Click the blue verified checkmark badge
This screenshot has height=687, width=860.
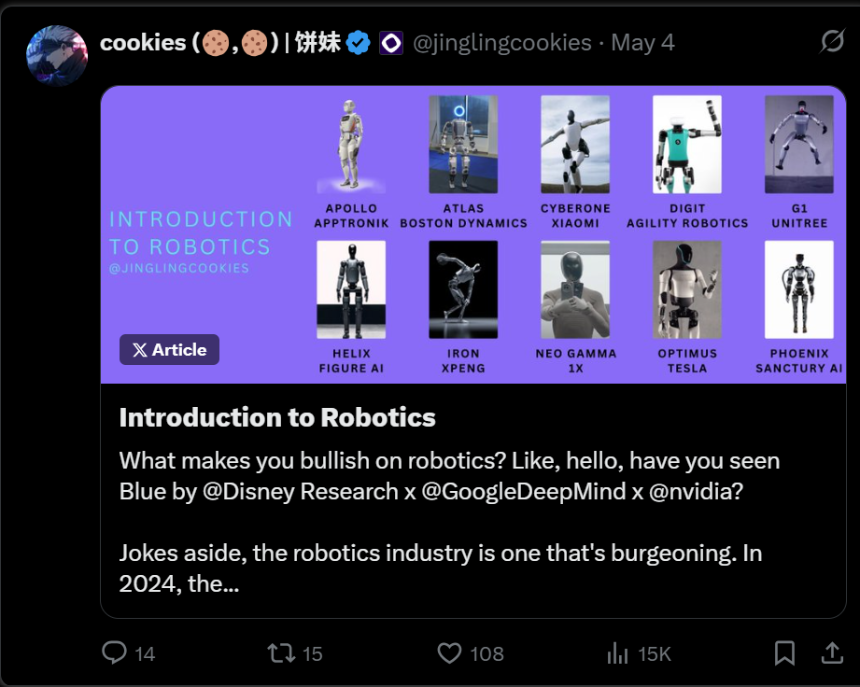click(359, 43)
